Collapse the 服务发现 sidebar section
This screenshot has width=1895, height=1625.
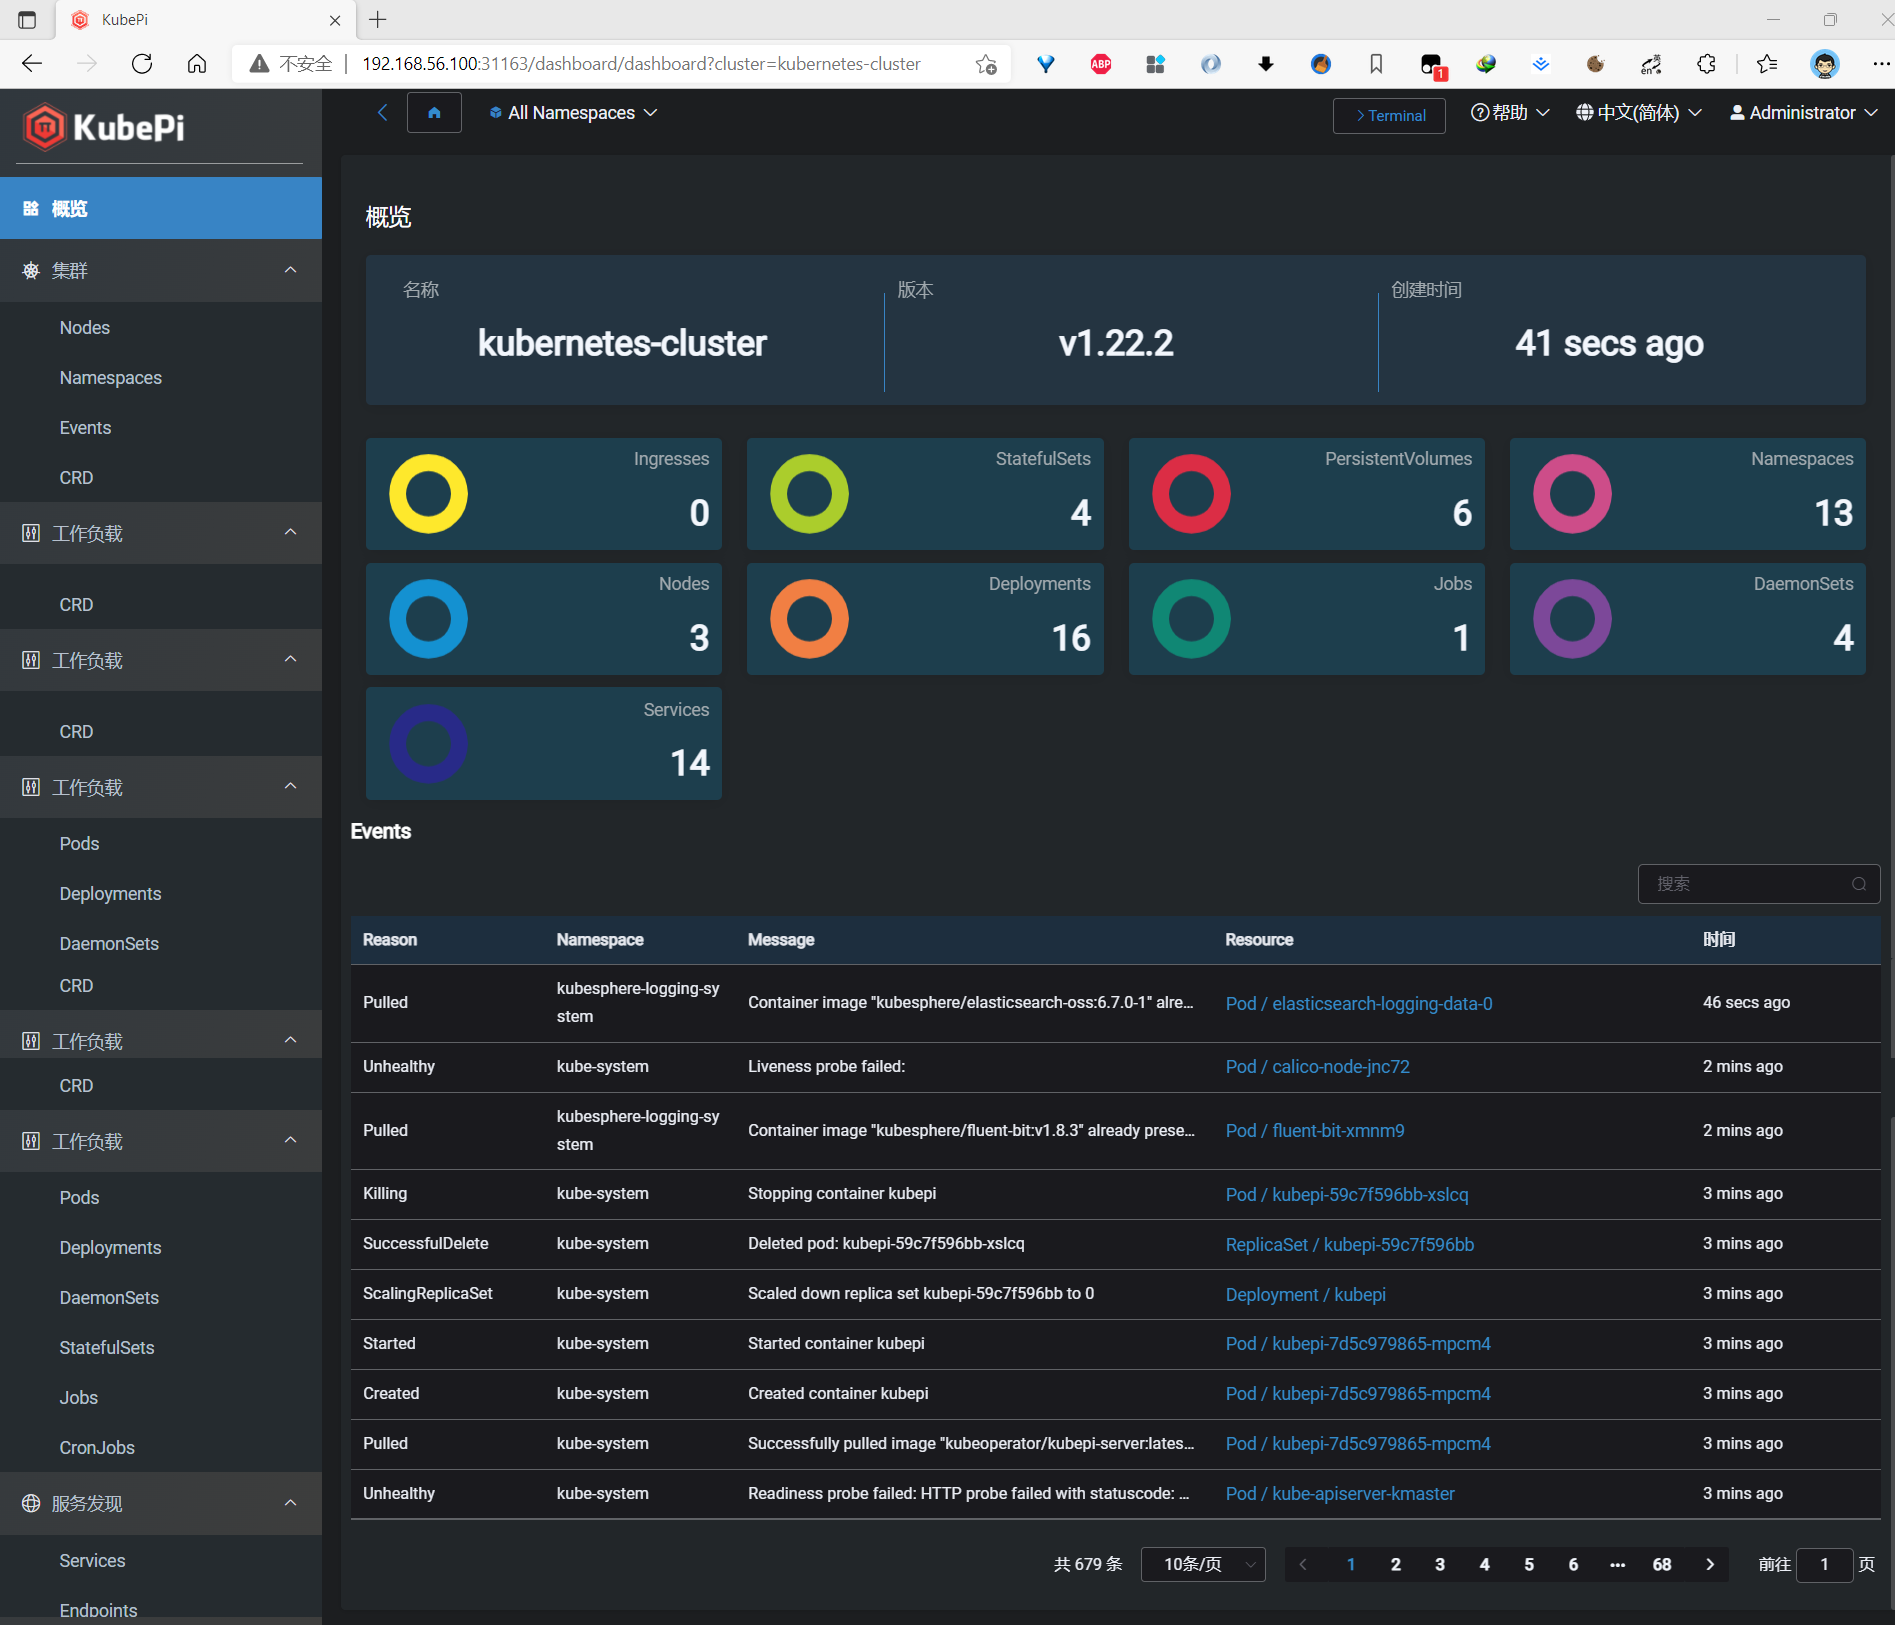(161, 1503)
